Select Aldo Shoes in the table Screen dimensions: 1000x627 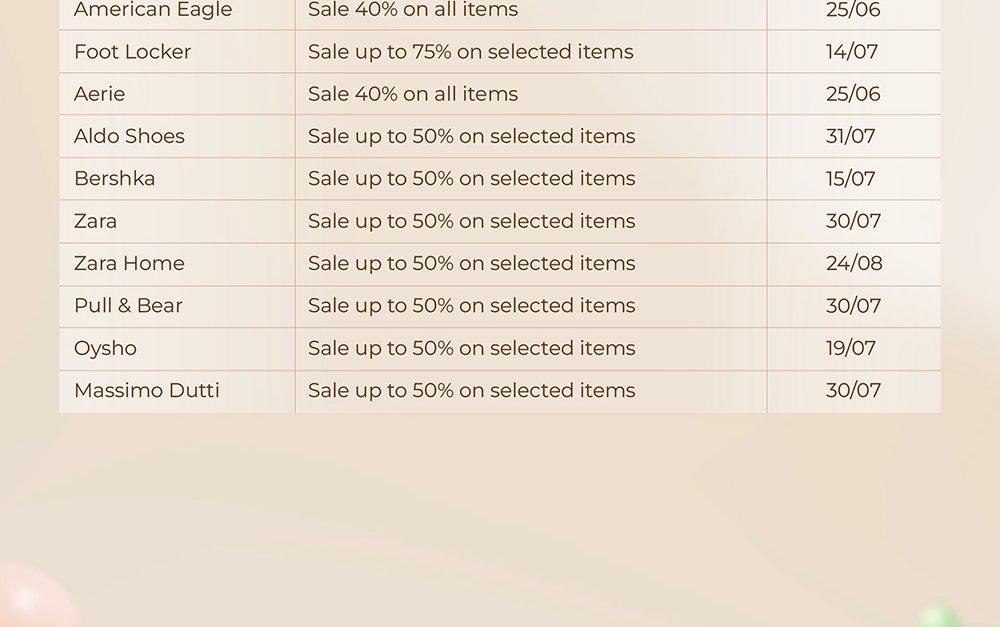(x=129, y=136)
